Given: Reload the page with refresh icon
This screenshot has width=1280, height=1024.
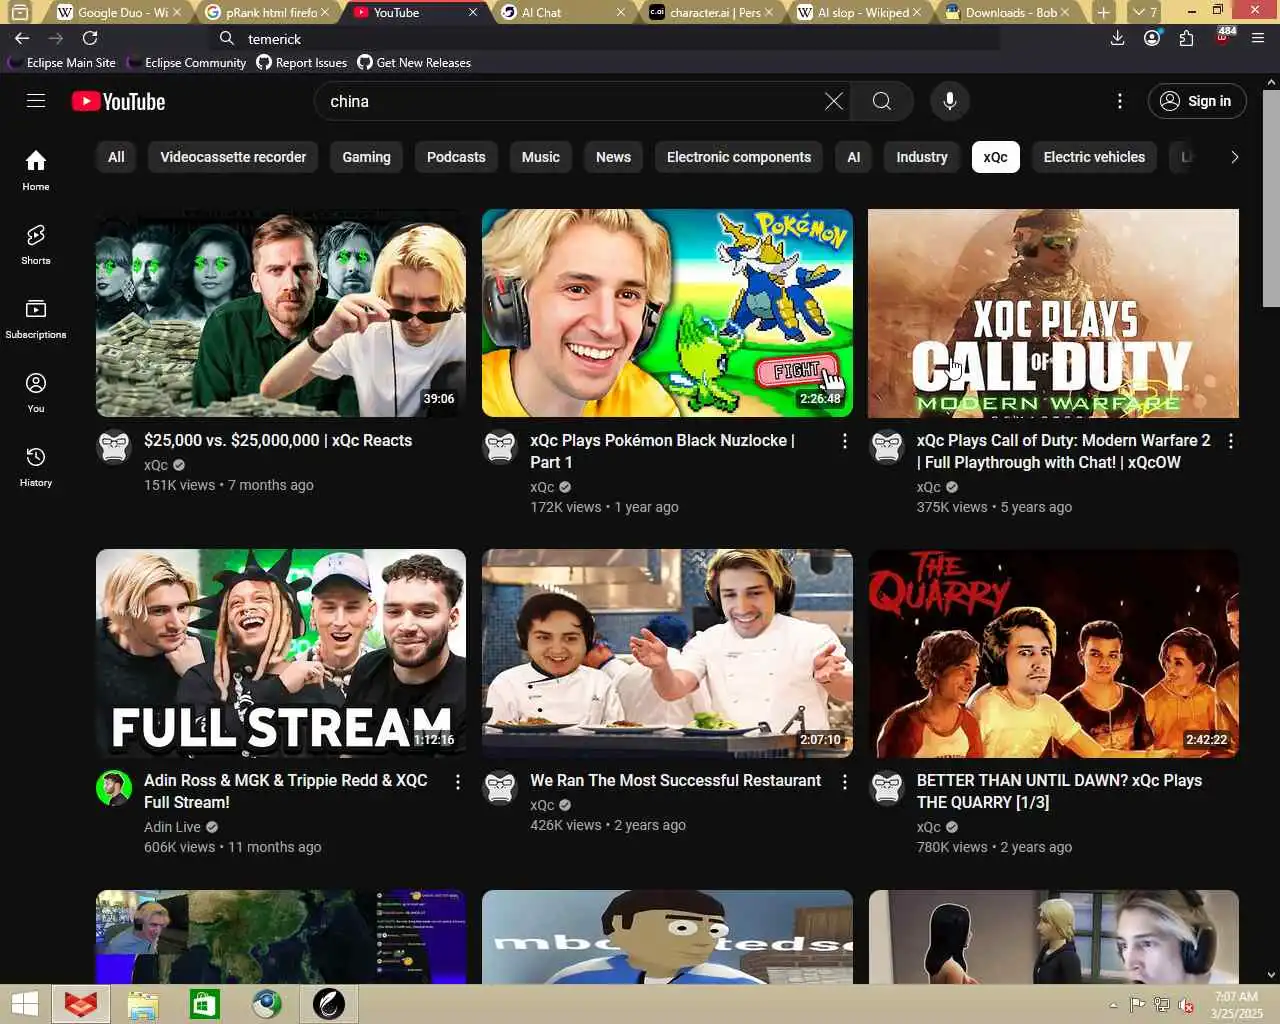Looking at the screenshot, I should 90,38.
